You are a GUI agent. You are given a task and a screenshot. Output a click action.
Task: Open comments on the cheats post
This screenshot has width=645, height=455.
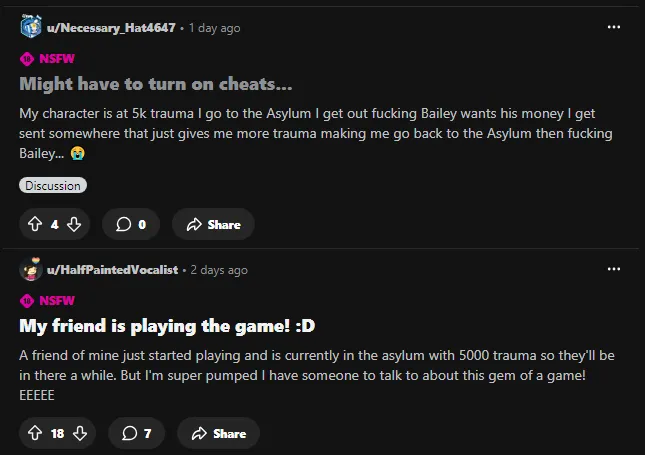point(131,224)
